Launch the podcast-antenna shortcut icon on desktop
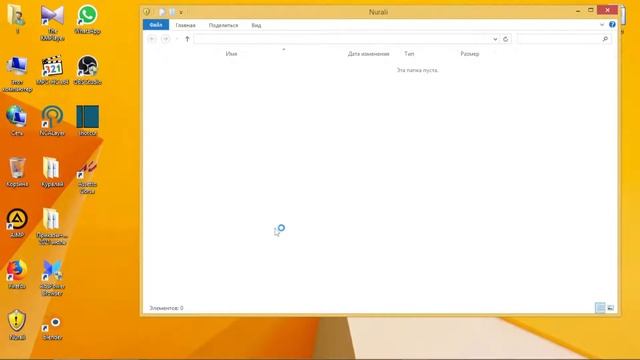640x360 pixels. tap(52, 121)
